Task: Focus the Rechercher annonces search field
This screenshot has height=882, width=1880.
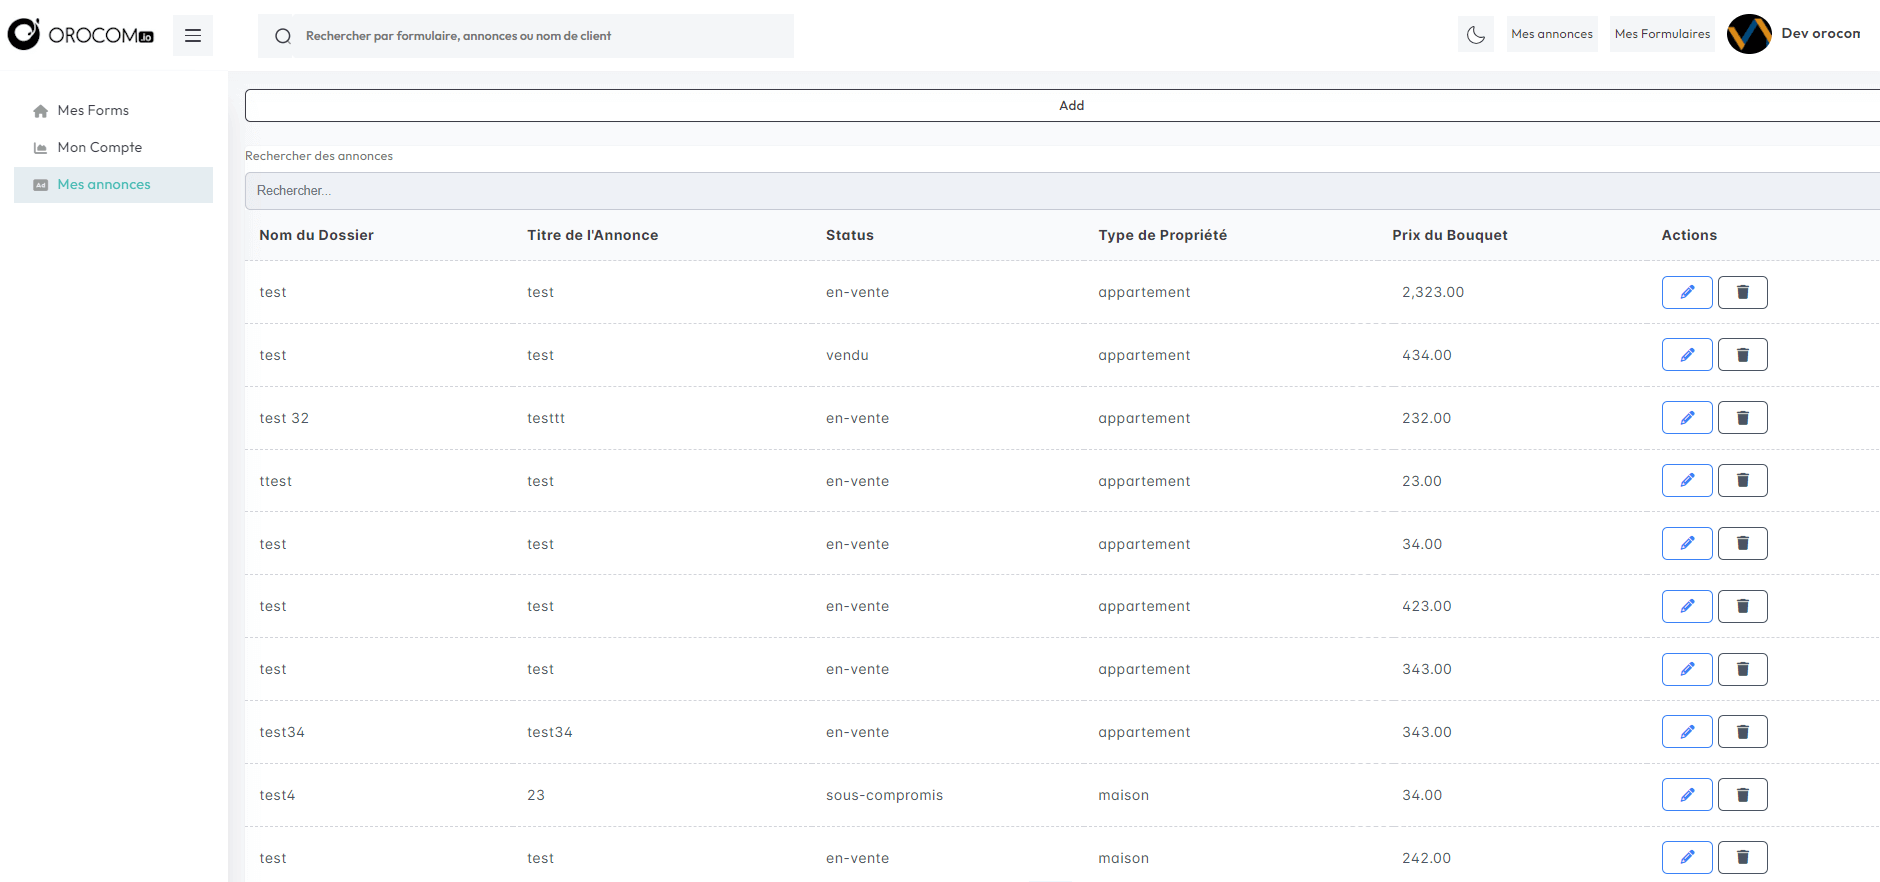Action: point(1060,191)
